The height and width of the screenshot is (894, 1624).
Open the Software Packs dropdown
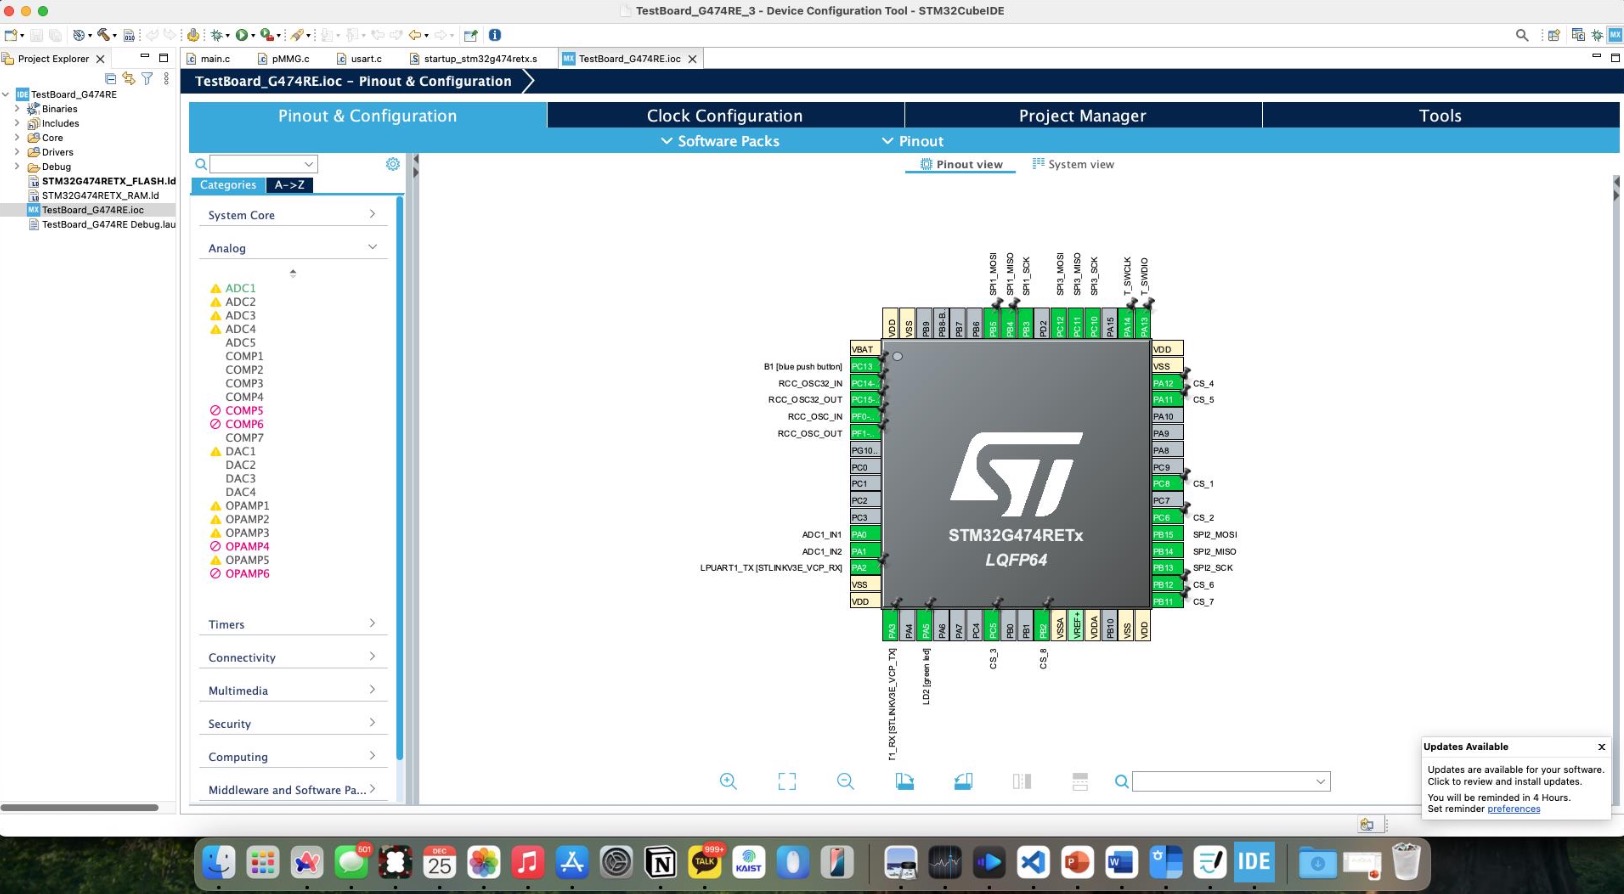click(x=720, y=141)
